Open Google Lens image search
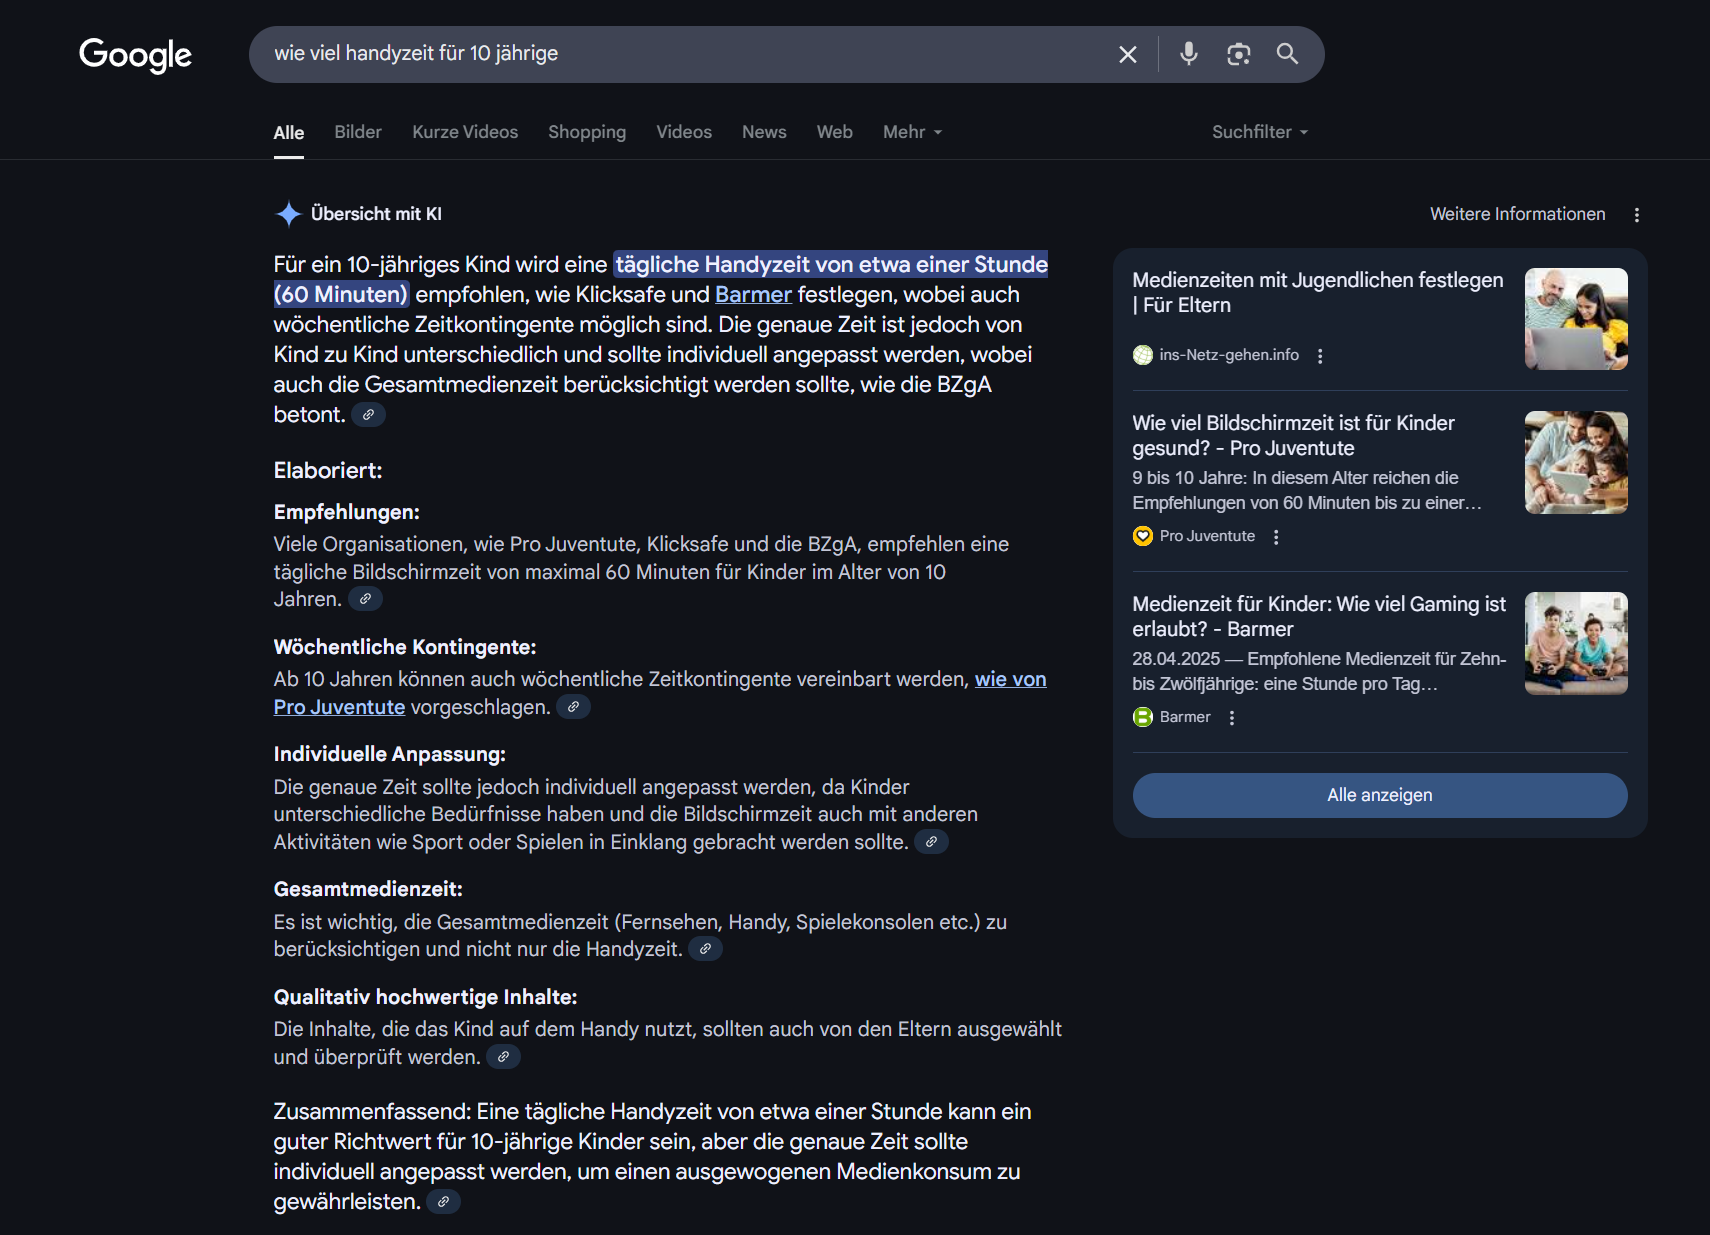The height and width of the screenshot is (1235, 1710). [x=1238, y=54]
